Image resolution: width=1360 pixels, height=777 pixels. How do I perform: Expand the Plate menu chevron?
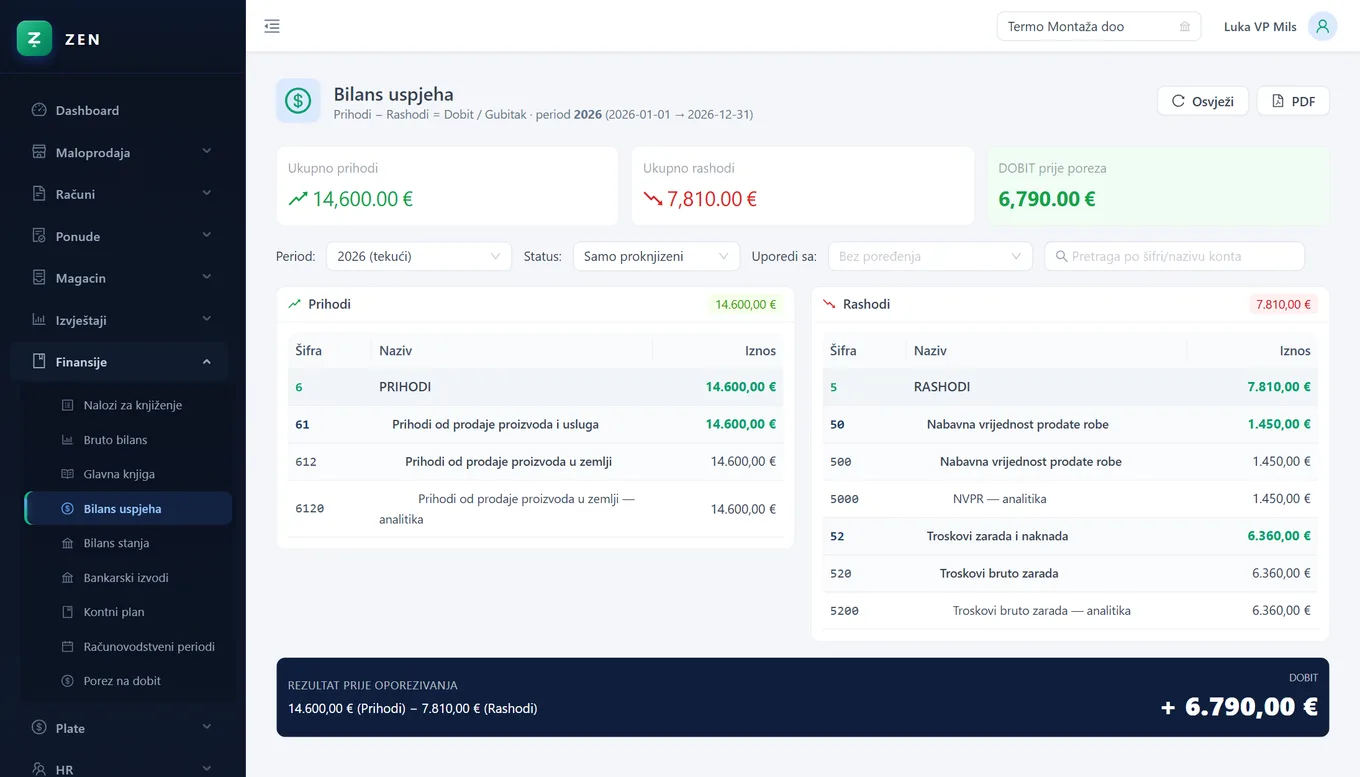pyautogui.click(x=207, y=727)
